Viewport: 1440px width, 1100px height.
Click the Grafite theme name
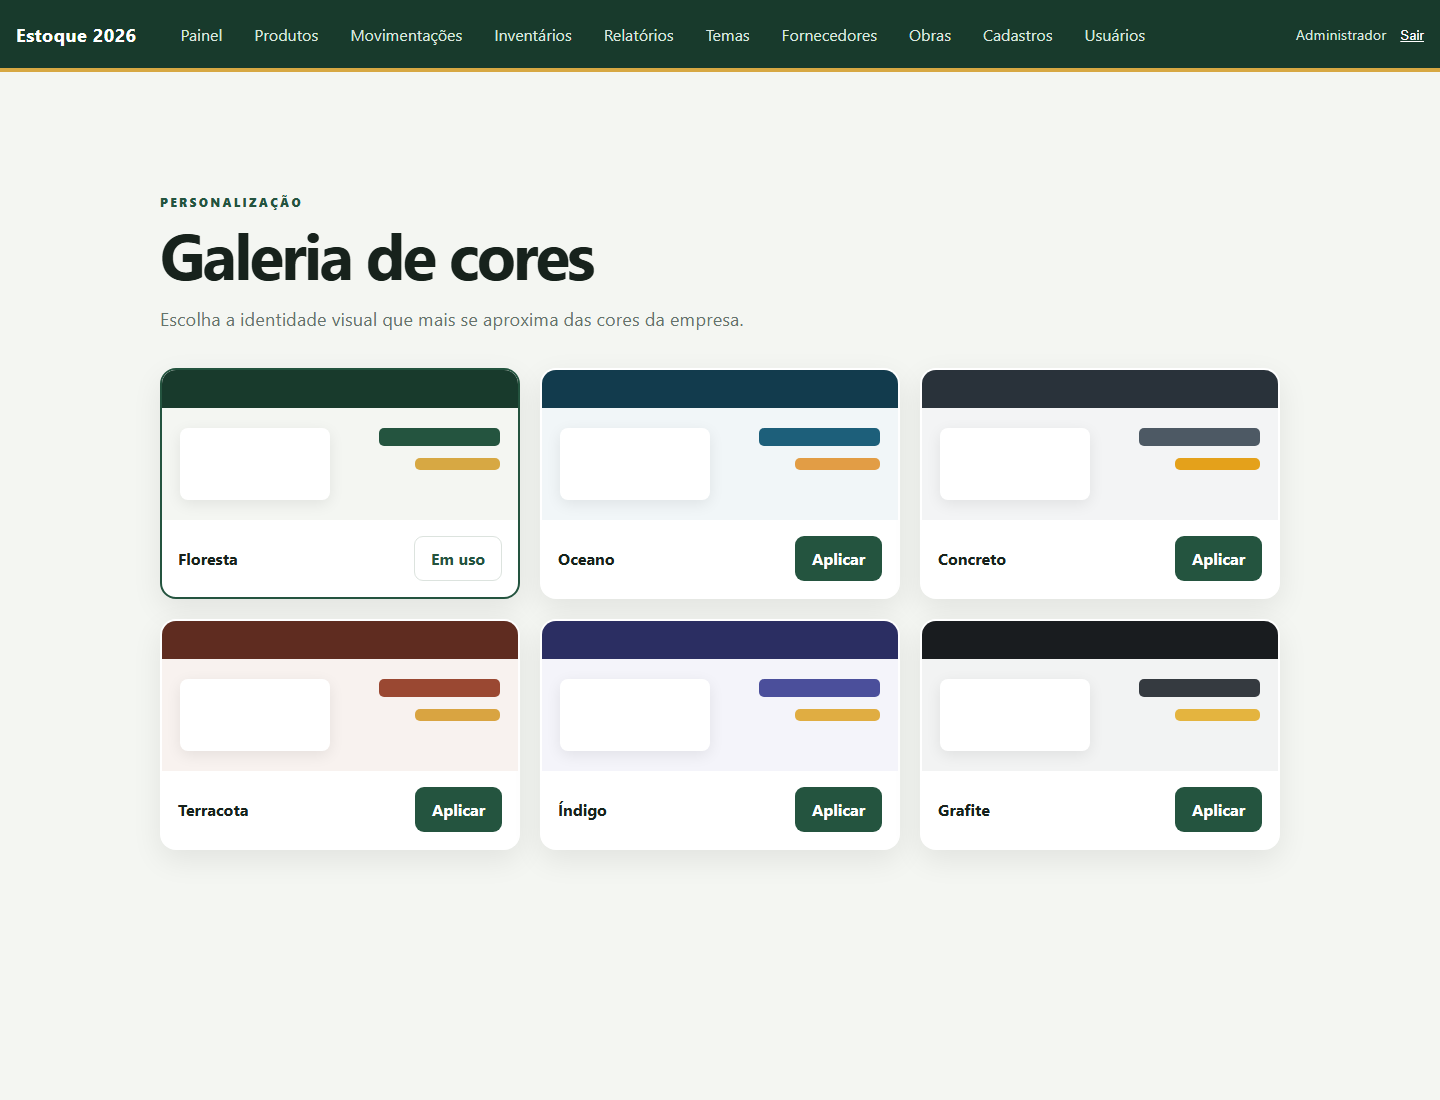point(964,811)
